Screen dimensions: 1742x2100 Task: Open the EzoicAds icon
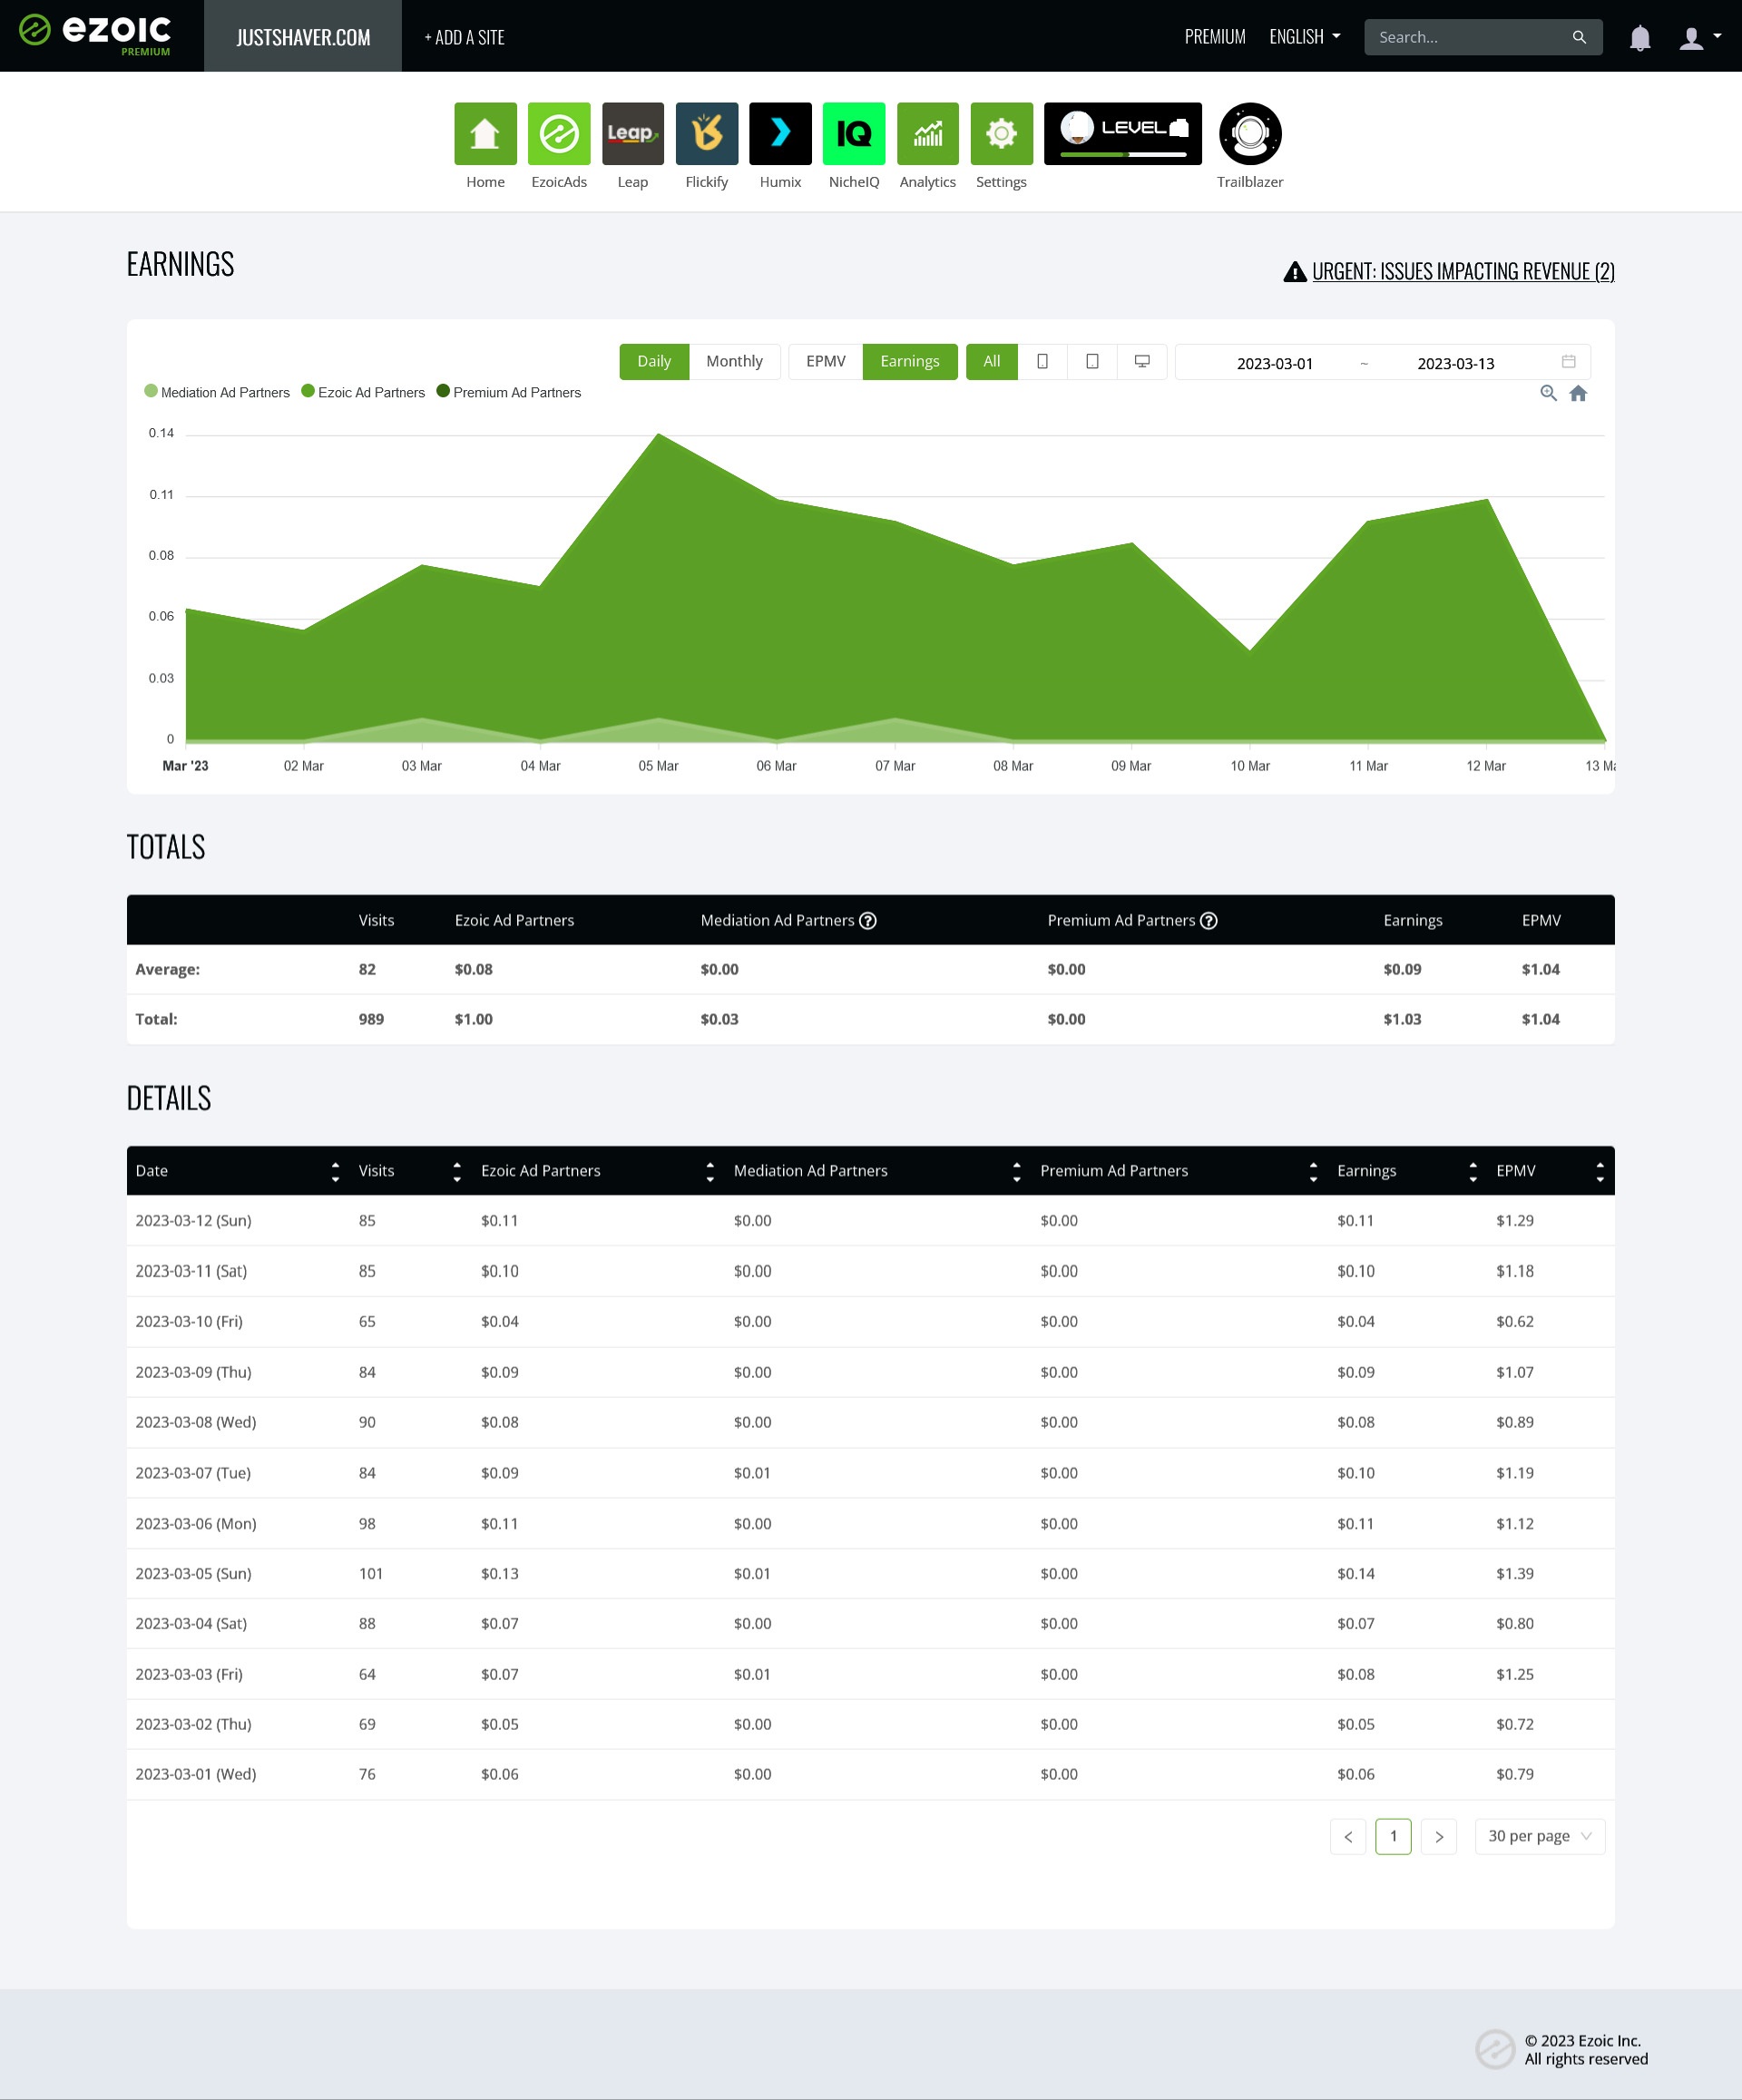coord(559,133)
